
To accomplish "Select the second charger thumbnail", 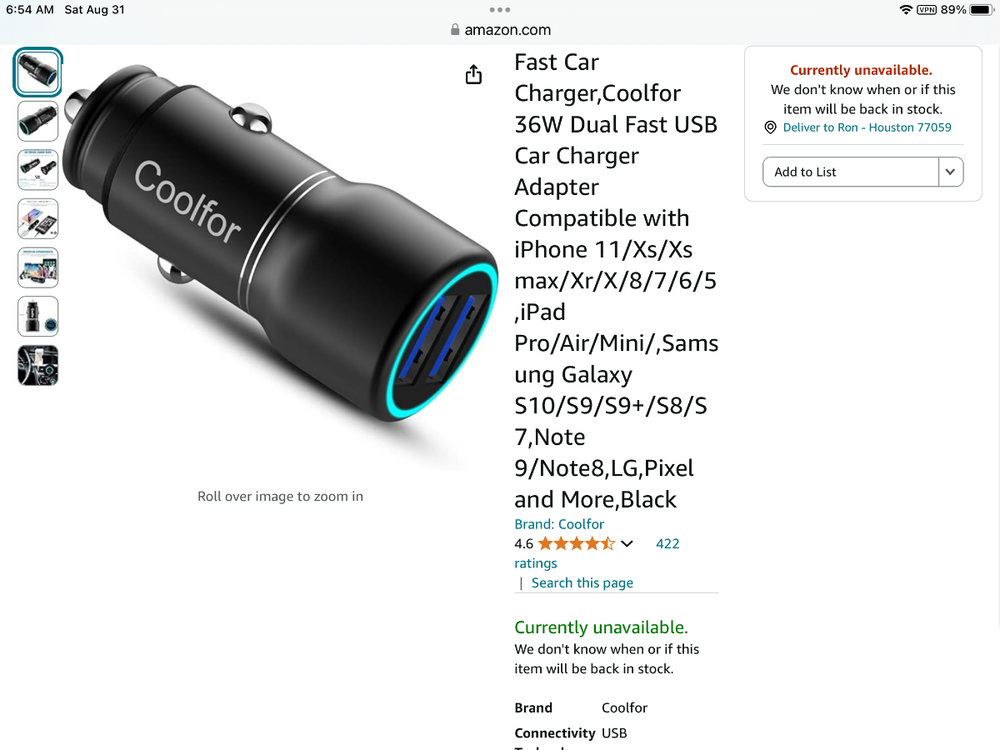I will tap(38, 121).
